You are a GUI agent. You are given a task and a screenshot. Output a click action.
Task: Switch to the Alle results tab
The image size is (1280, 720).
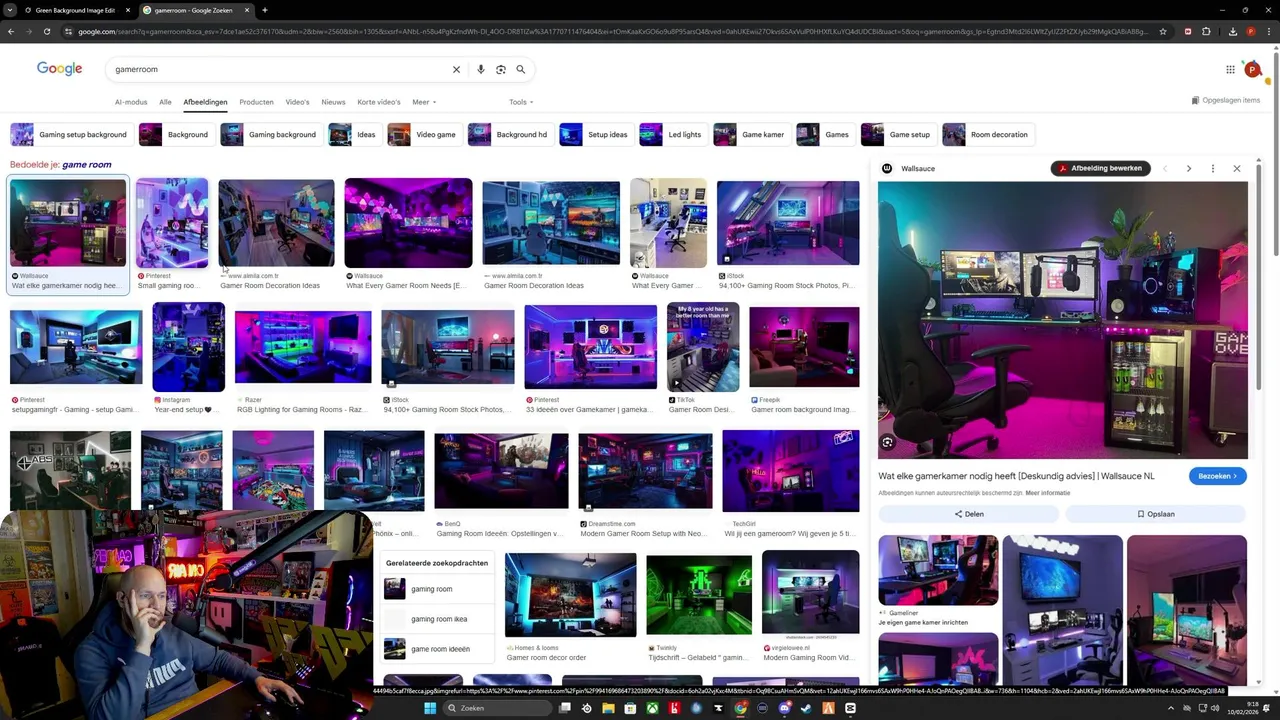click(x=165, y=102)
